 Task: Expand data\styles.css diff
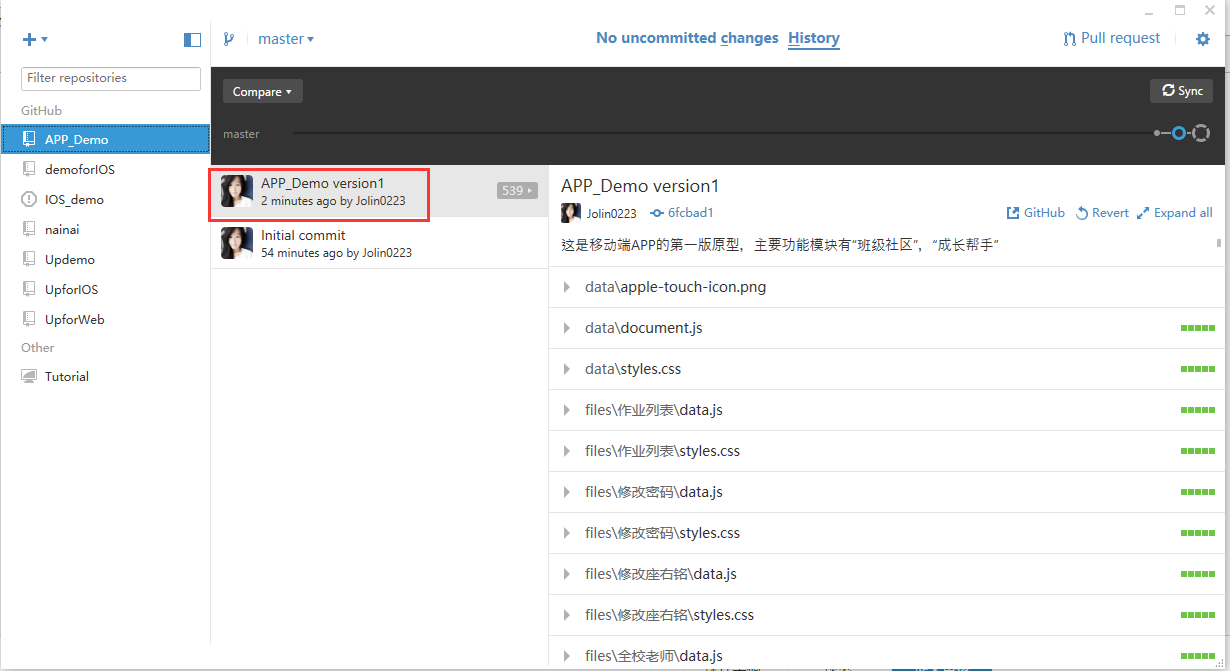[567, 369]
